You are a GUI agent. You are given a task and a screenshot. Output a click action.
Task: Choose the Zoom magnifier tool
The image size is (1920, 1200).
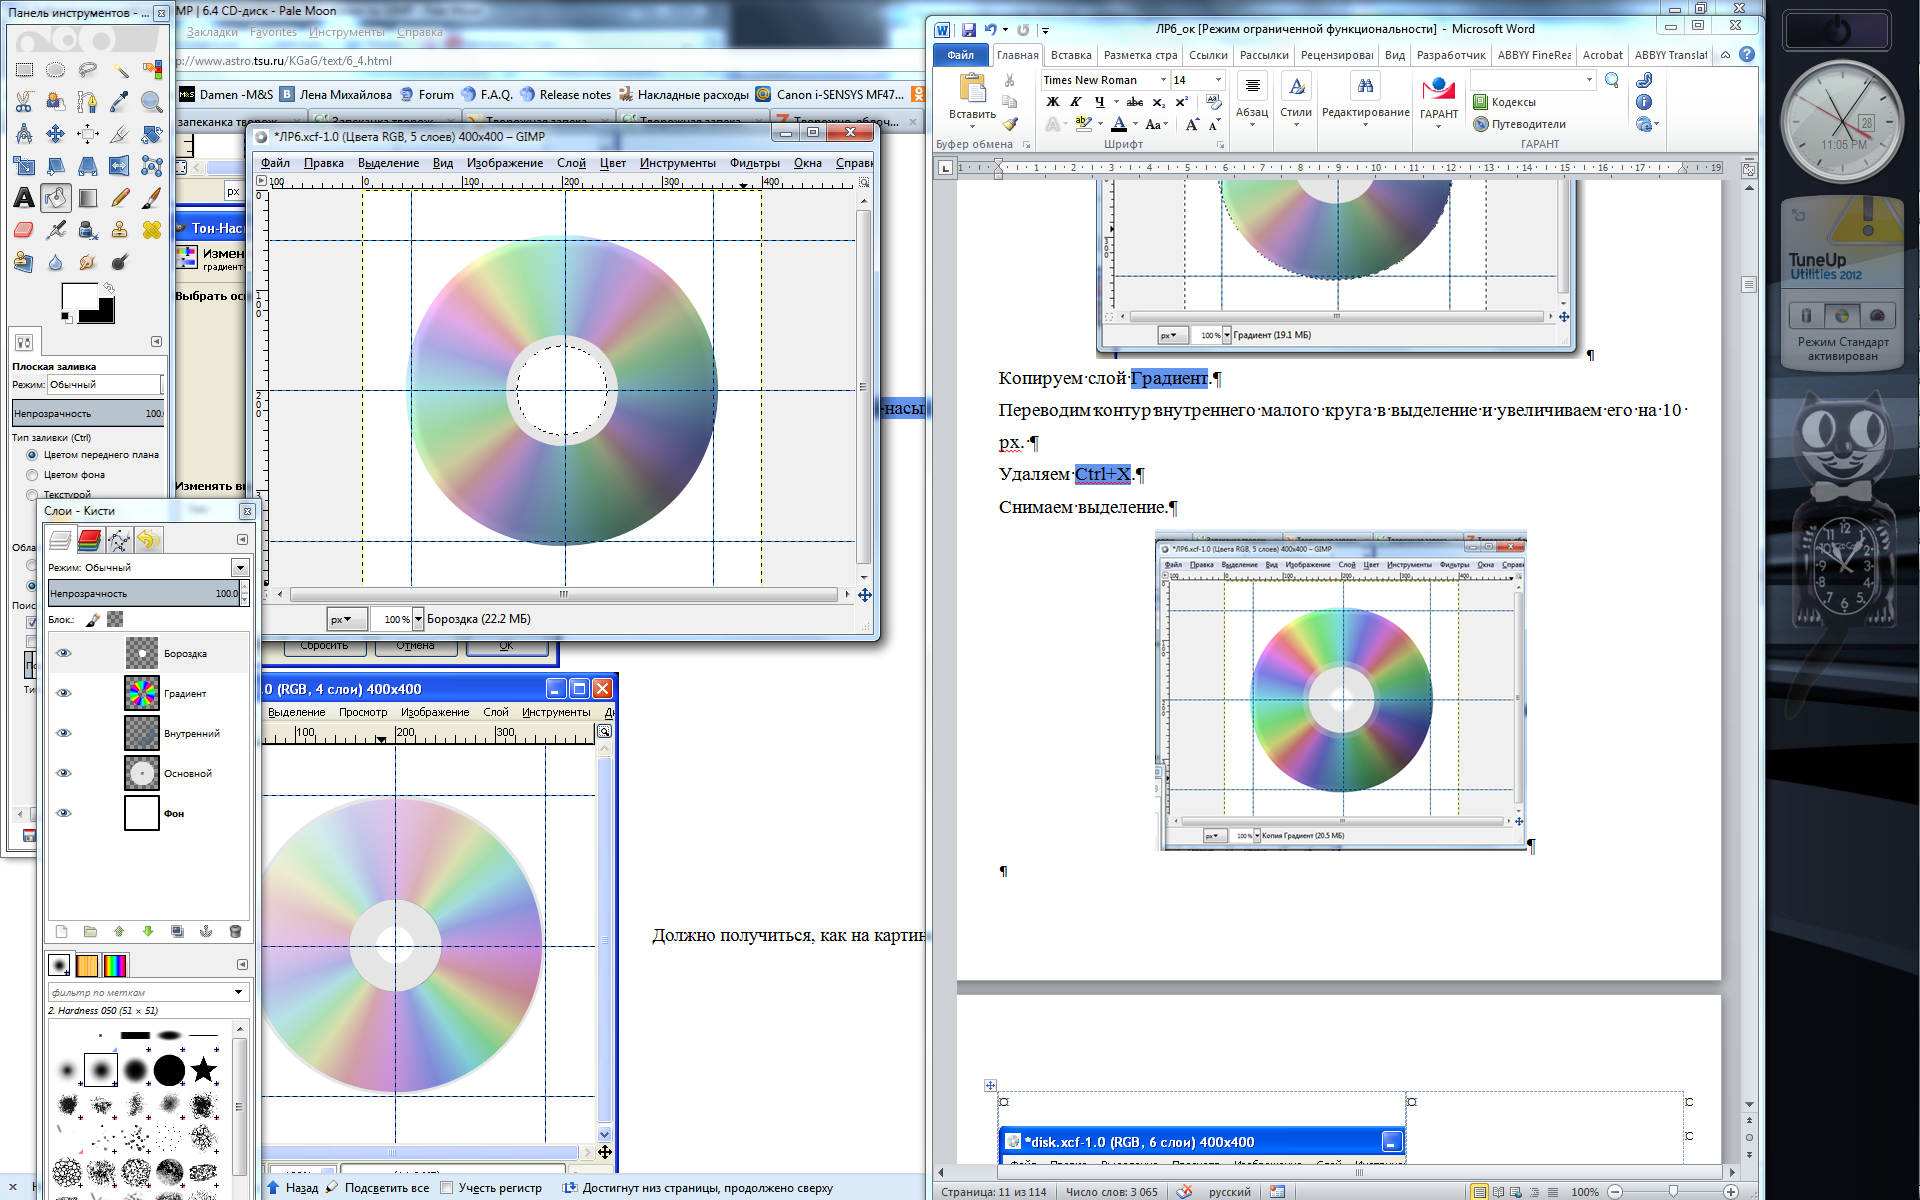[152, 102]
